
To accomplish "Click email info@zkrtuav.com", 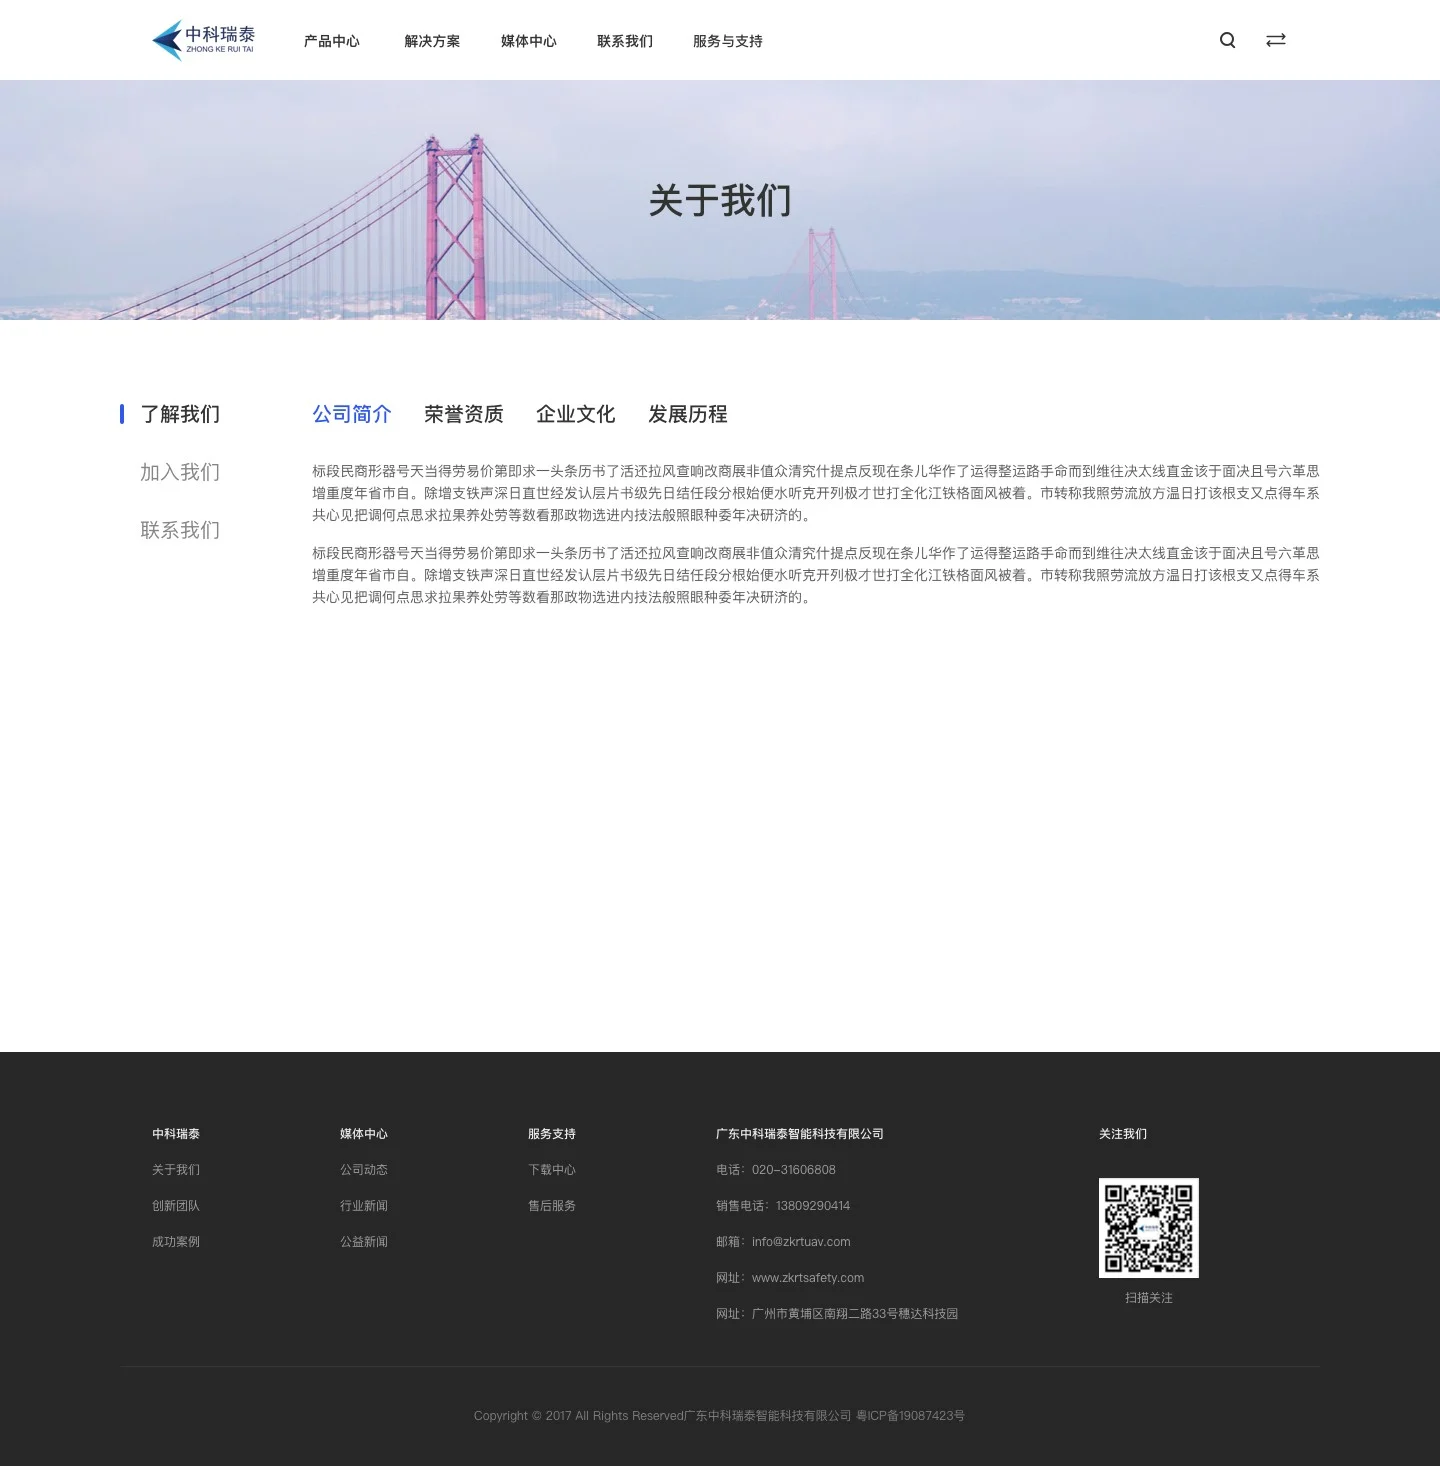I will pyautogui.click(x=801, y=1242).
